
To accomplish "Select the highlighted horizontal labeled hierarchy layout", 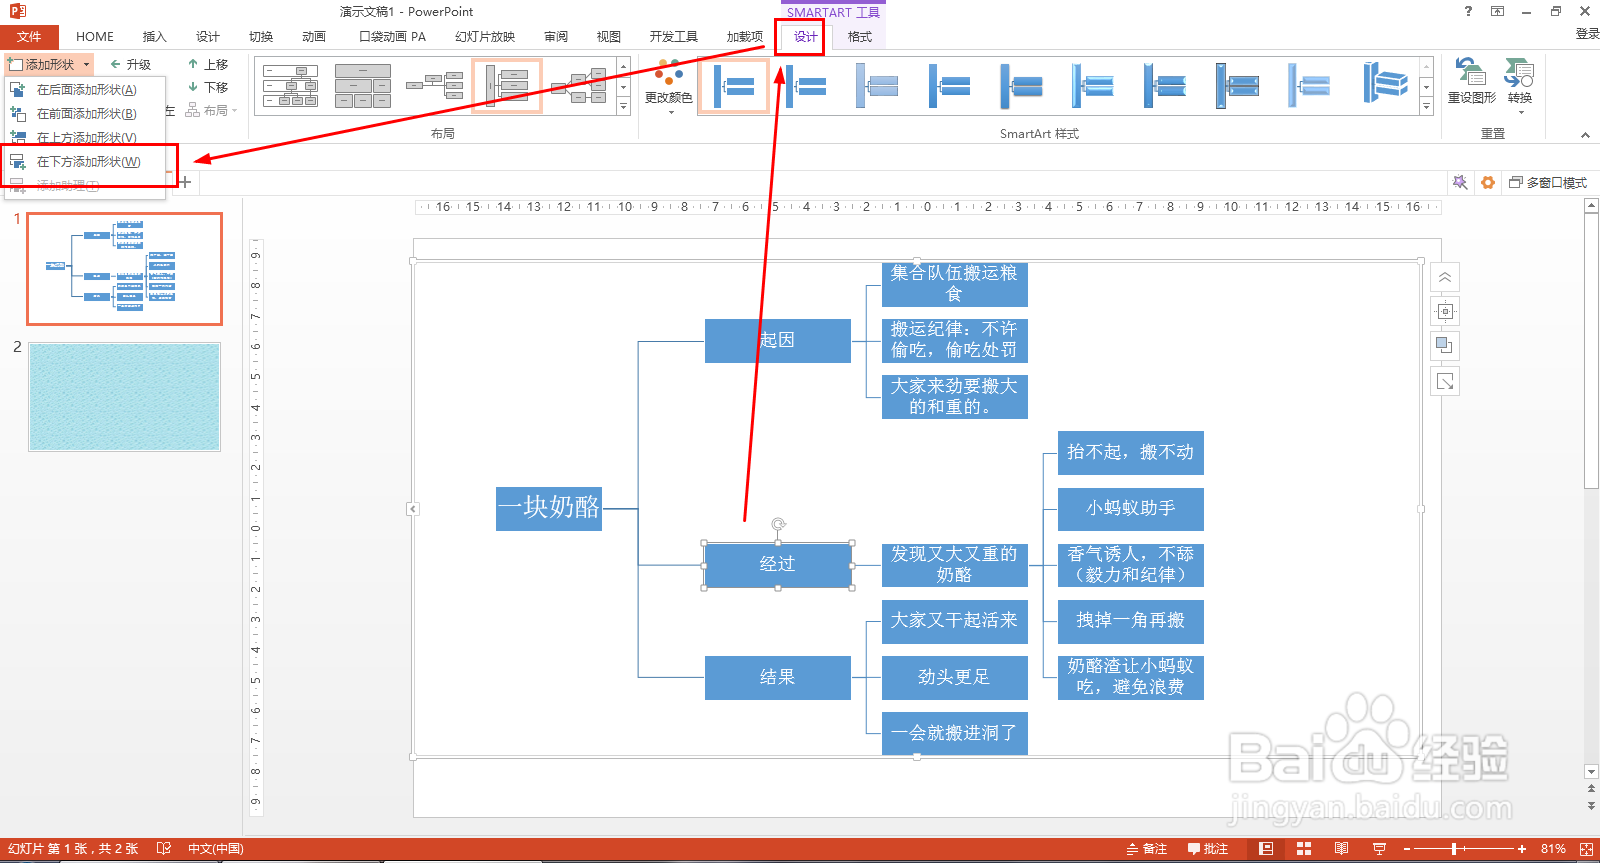I will point(507,86).
